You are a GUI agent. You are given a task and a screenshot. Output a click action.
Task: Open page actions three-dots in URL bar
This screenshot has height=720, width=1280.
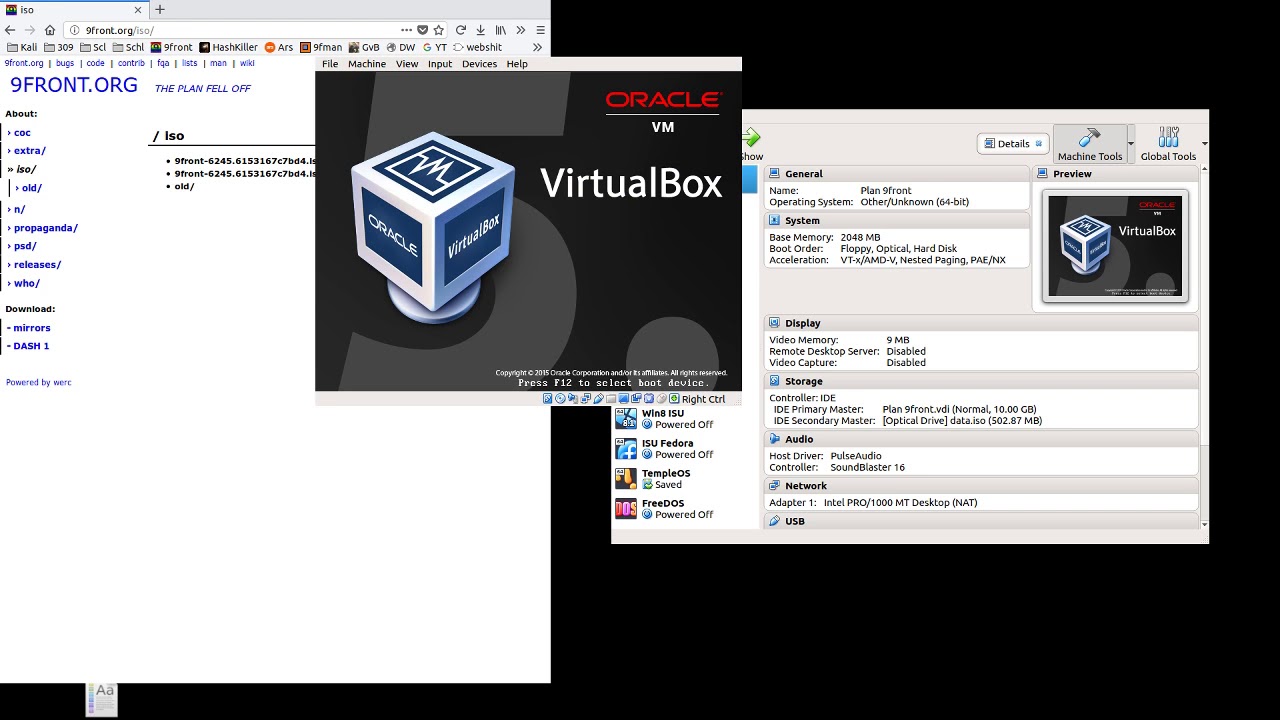(x=406, y=30)
